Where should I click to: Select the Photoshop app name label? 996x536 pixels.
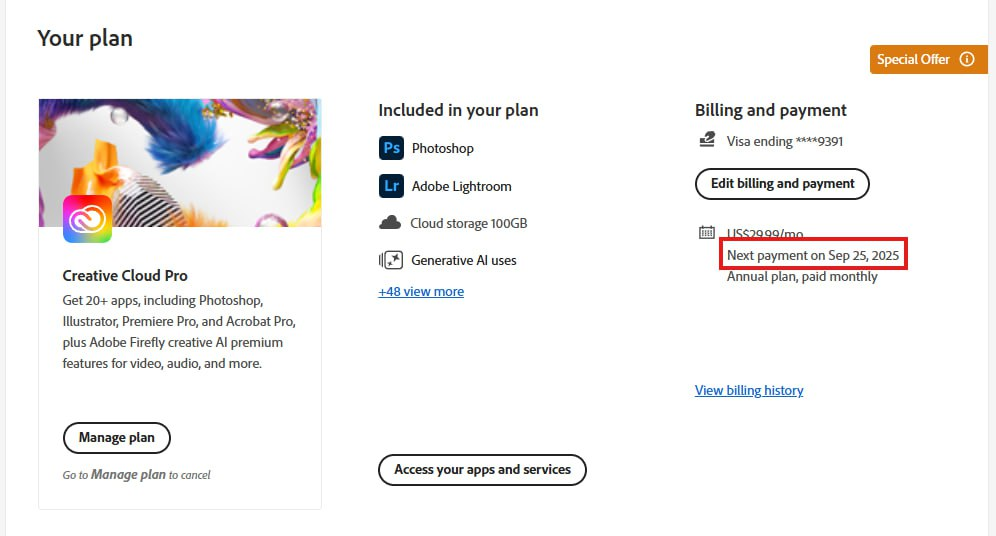click(x=443, y=148)
